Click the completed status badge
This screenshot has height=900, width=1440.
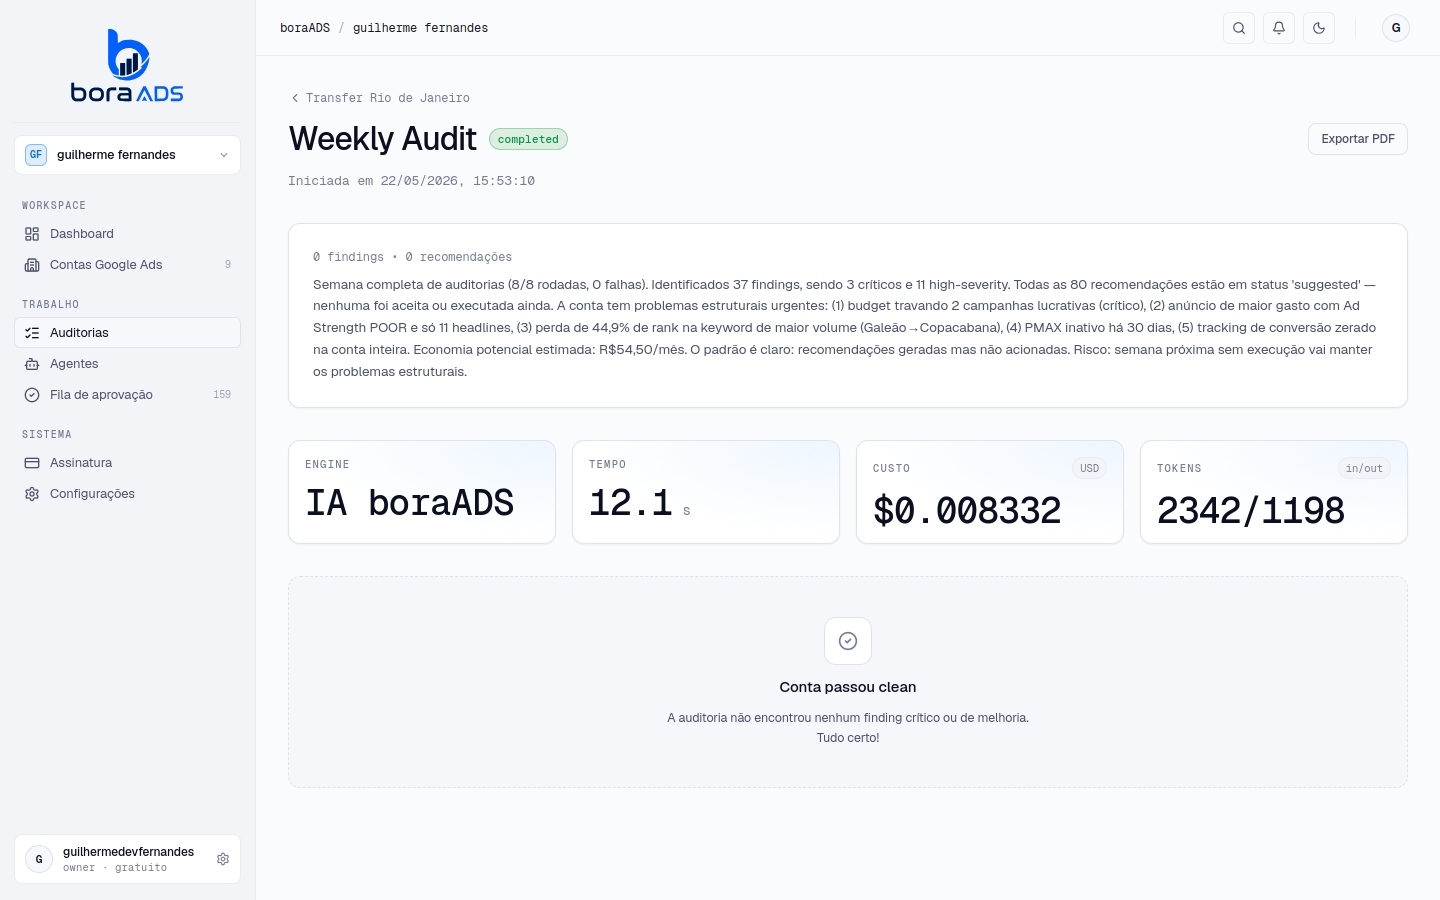[528, 139]
